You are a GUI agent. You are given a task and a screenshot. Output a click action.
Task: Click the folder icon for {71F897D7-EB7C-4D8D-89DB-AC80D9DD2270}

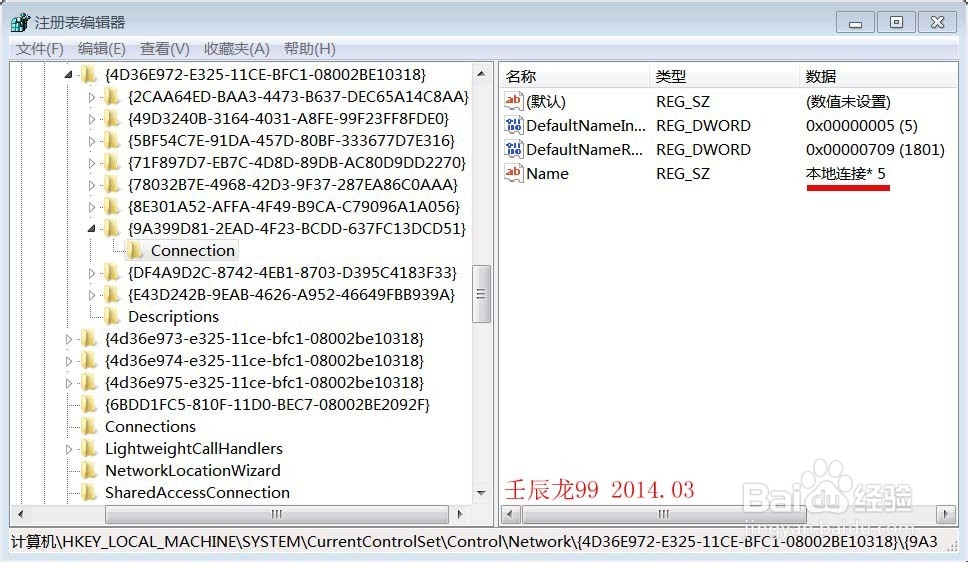pyautogui.click(x=112, y=163)
